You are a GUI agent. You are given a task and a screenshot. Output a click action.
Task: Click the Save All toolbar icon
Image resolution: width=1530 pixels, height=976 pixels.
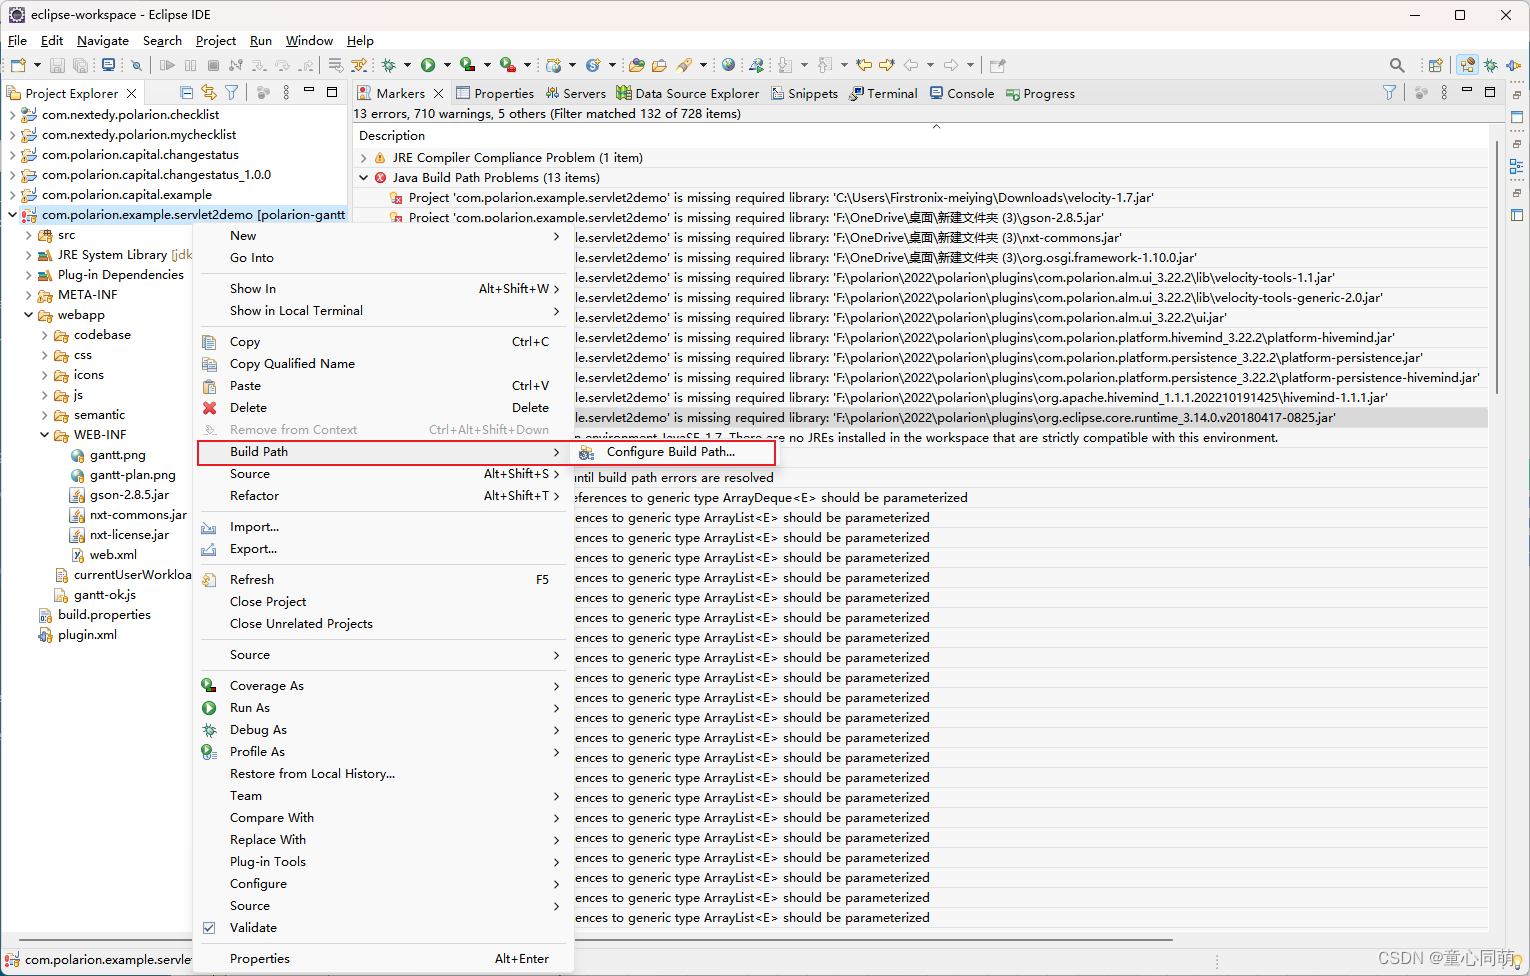pos(80,65)
